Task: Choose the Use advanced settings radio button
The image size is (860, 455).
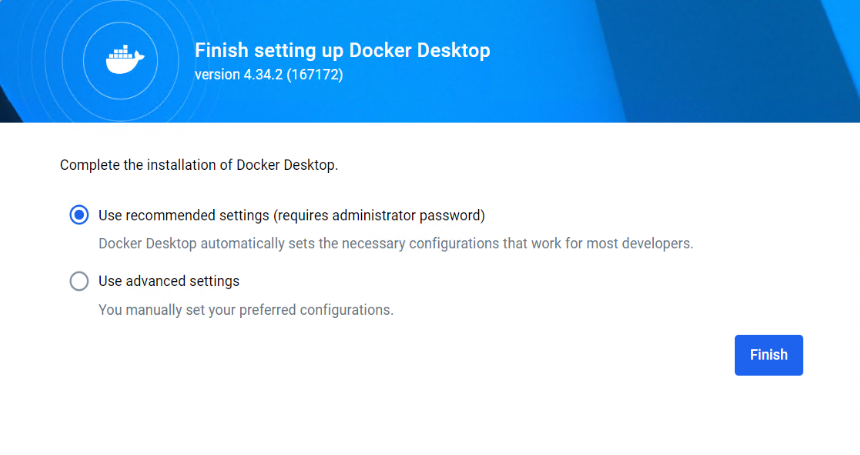Action: [x=79, y=281]
